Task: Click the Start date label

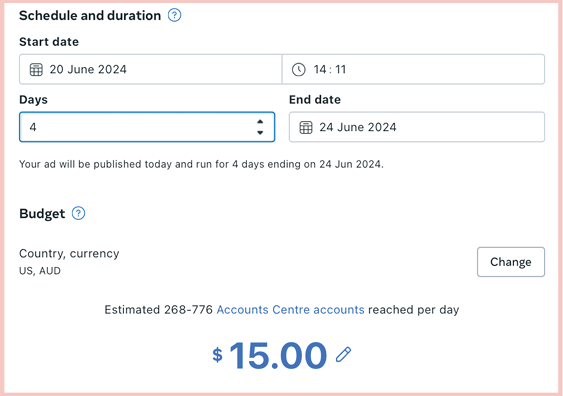Action: pos(49,42)
